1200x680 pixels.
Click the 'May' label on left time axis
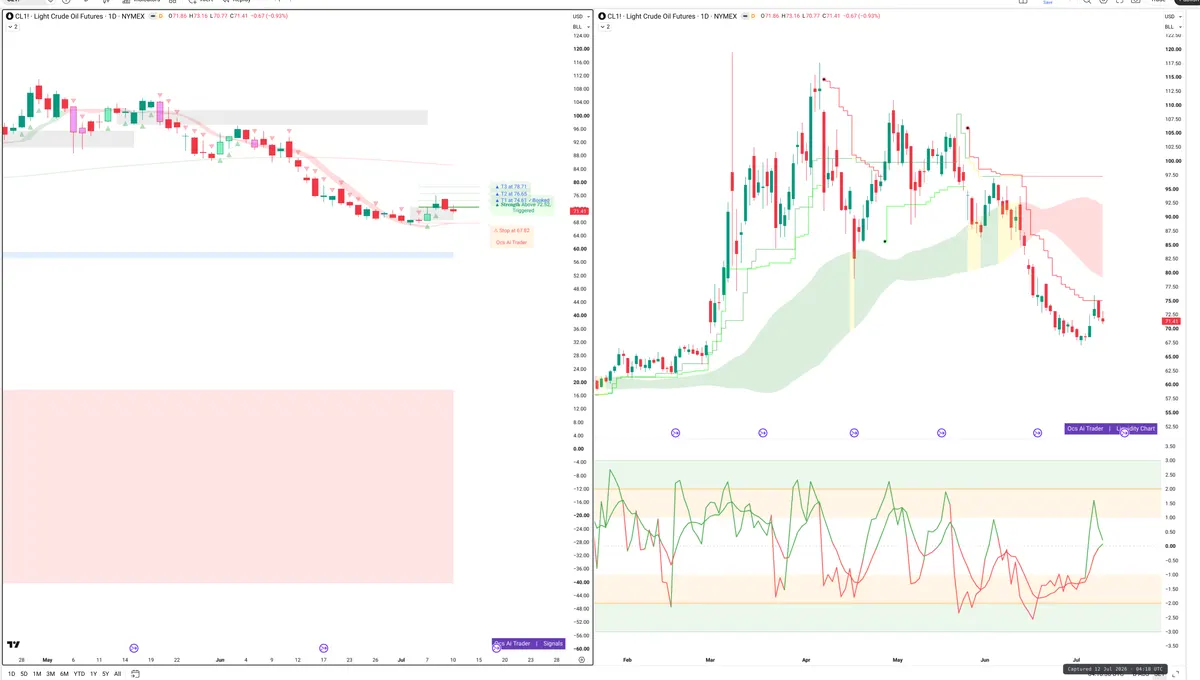click(47, 660)
